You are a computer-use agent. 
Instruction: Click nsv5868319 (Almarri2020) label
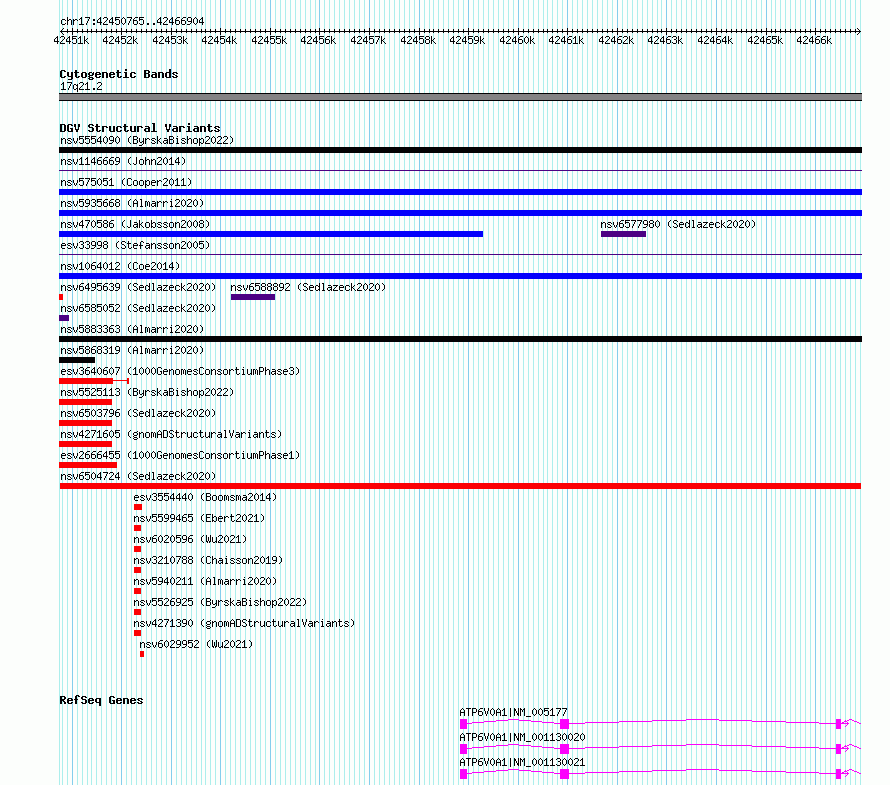(x=132, y=350)
